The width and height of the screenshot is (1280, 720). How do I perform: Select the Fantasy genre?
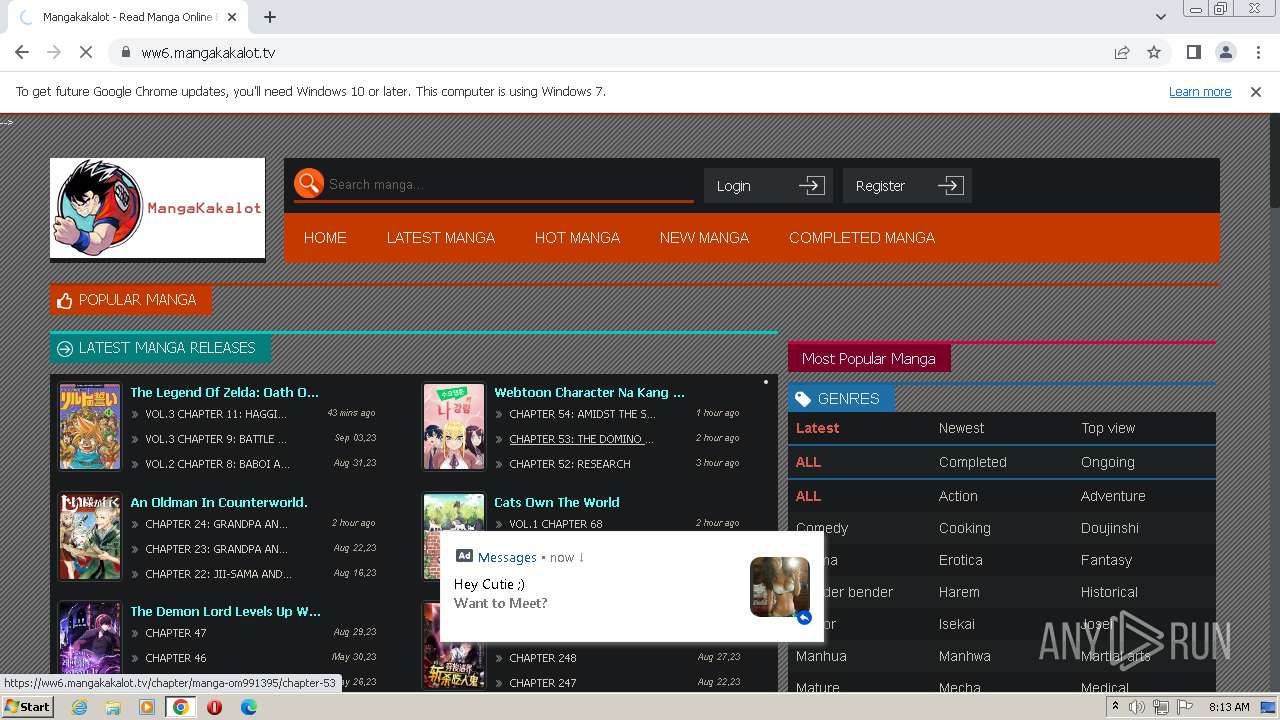(1106, 560)
